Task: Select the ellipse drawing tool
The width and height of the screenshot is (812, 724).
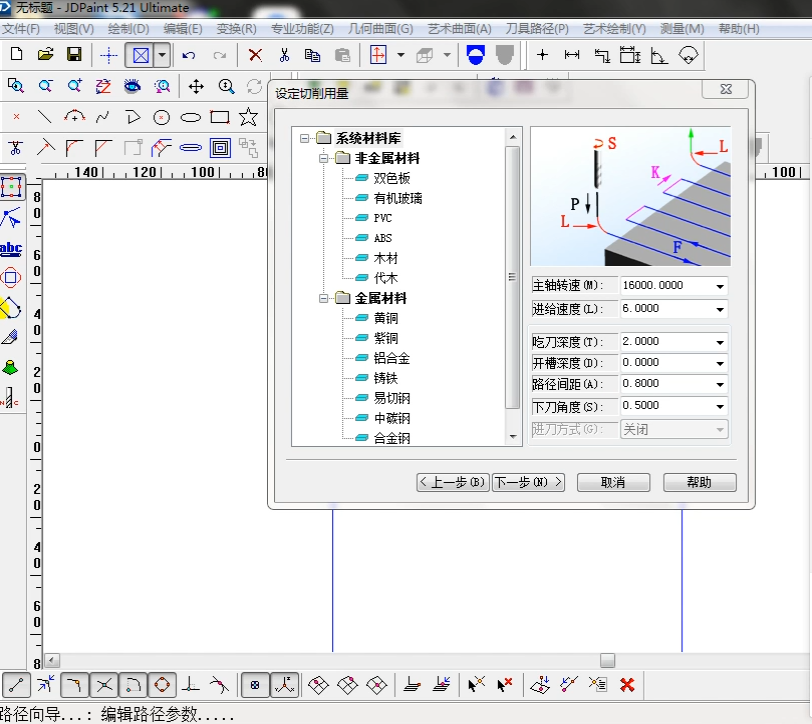Action: pyautogui.click(x=190, y=117)
